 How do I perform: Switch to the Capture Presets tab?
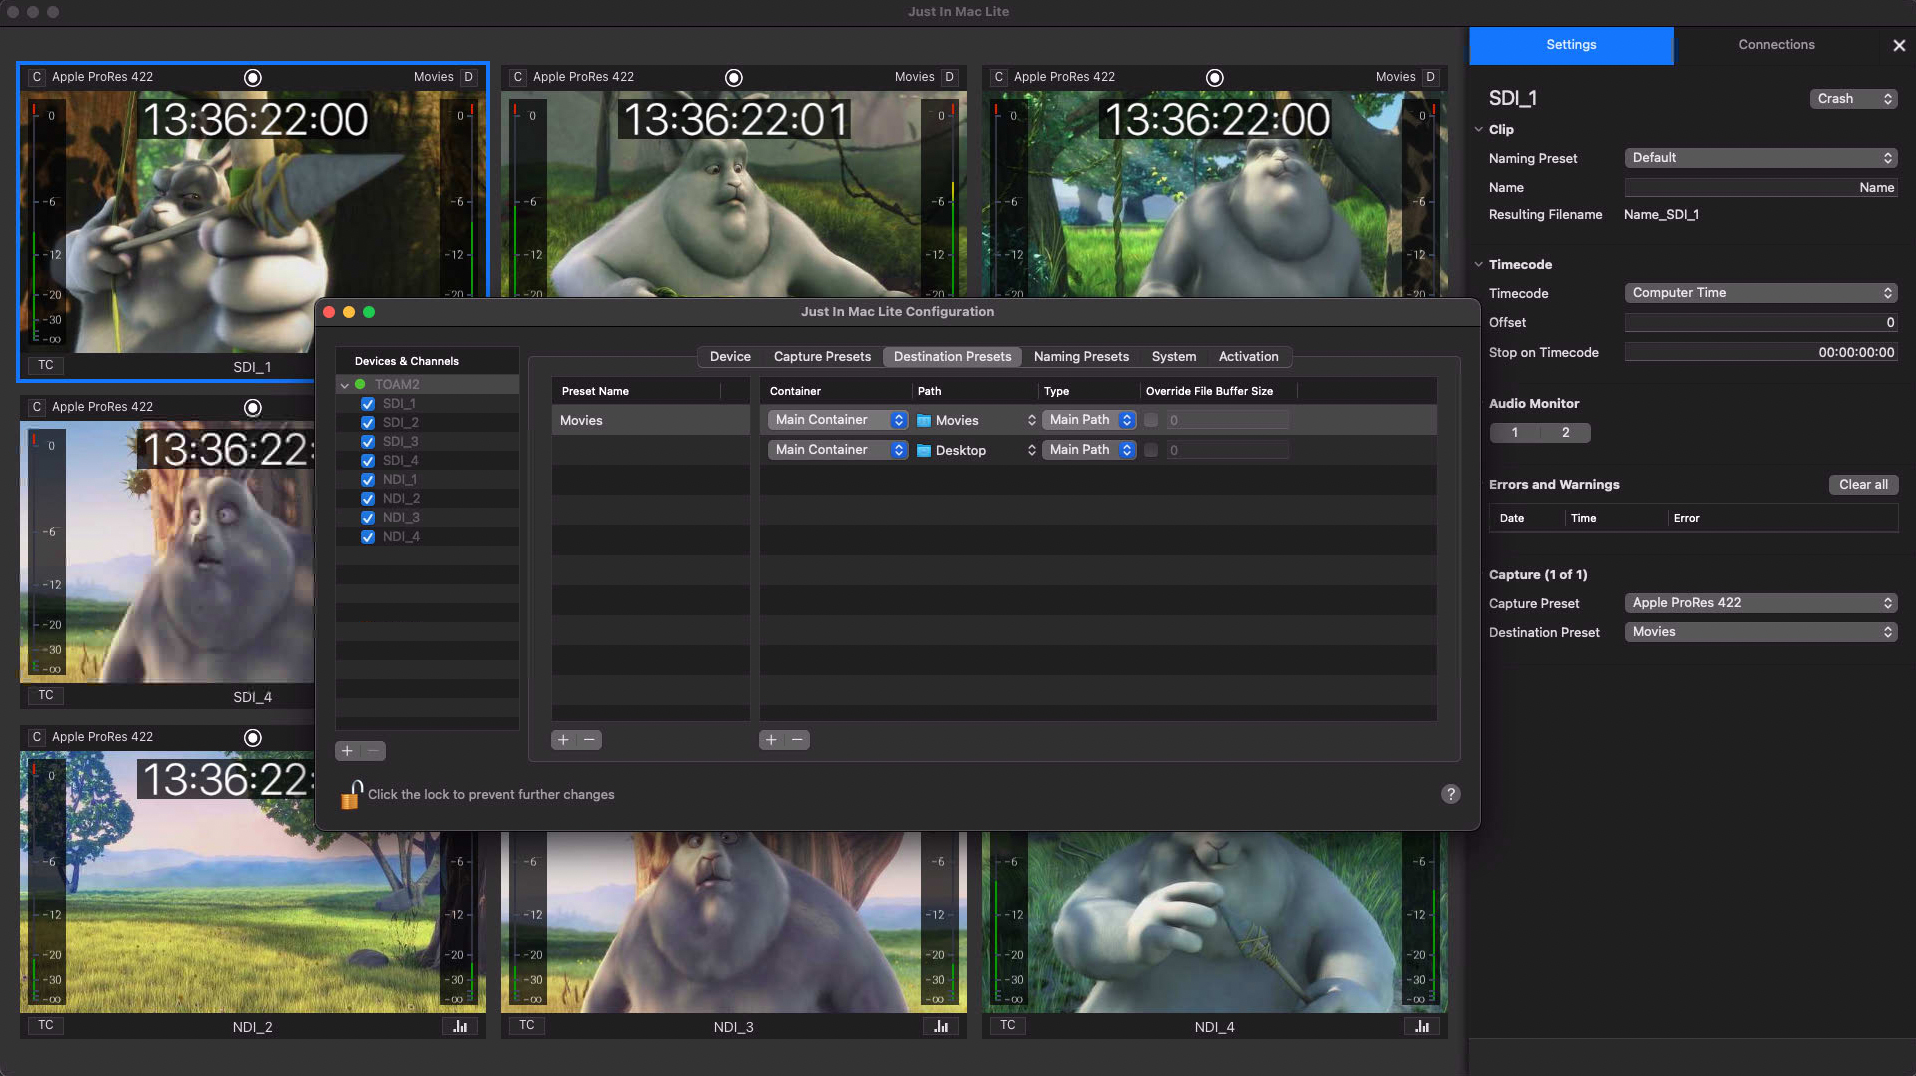tap(821, 357)
